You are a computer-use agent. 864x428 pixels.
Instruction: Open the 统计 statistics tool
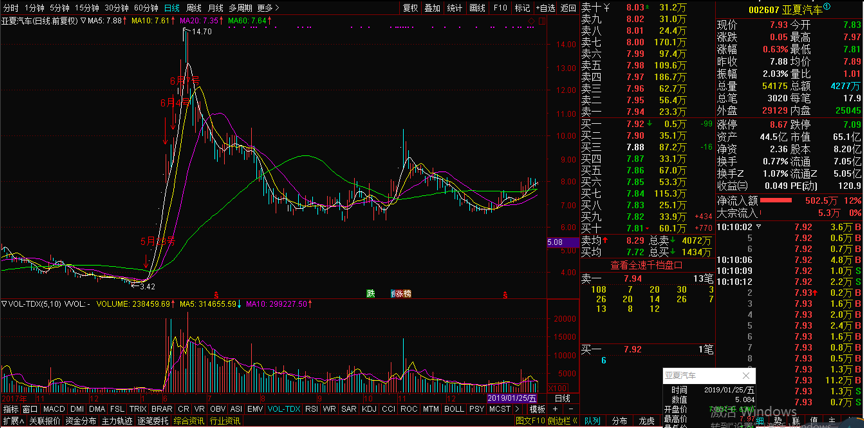coord(454,7)
